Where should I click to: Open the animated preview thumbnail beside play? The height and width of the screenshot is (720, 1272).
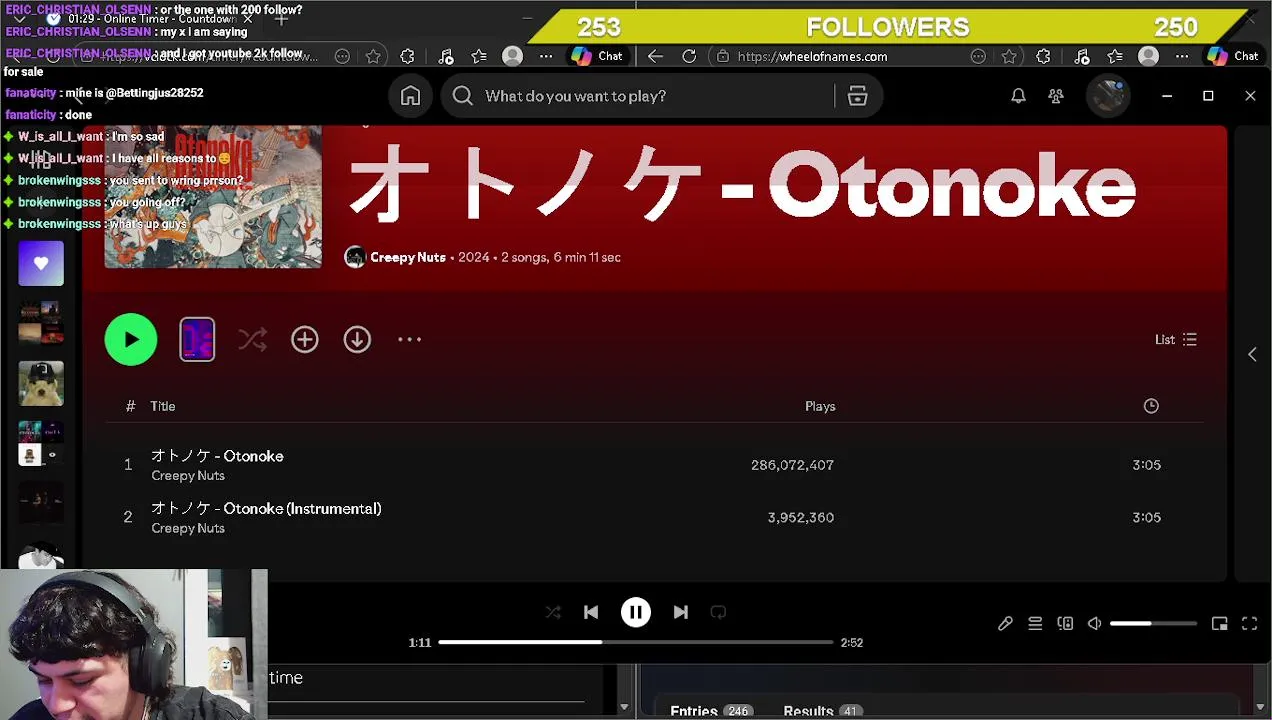point(197,340)
